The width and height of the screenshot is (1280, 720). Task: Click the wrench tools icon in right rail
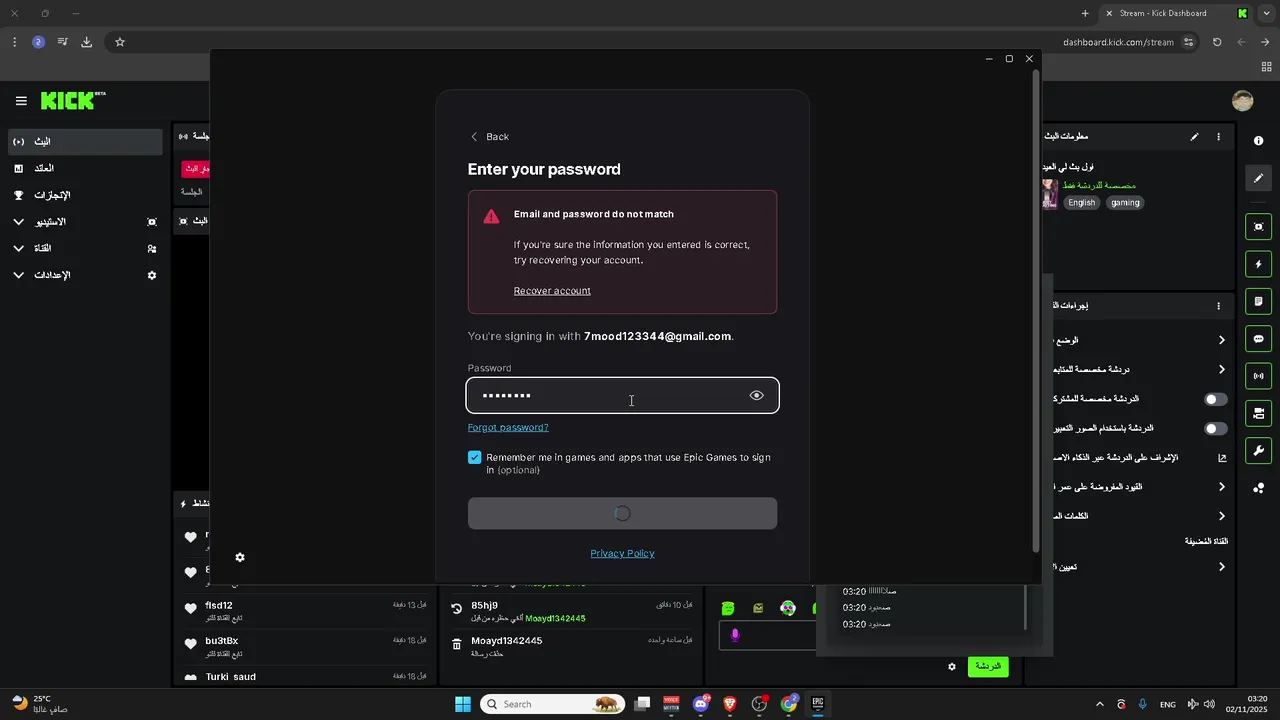tap(1259, 451)
